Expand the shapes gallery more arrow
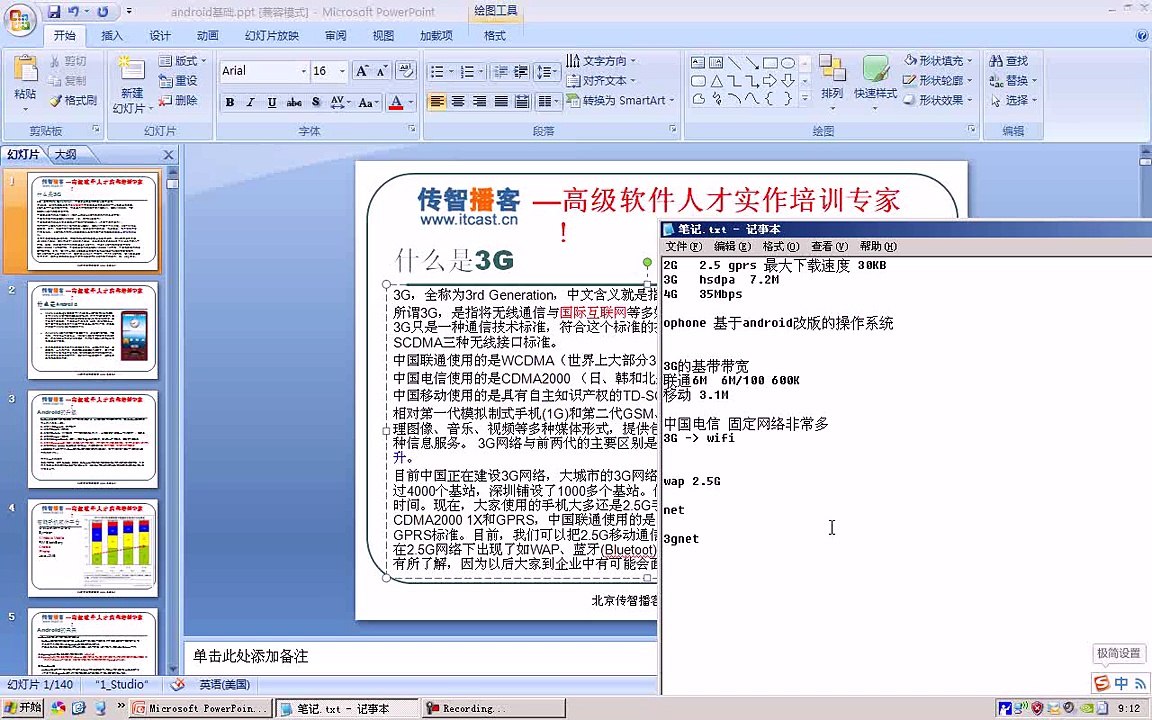Image resolution: width=1152 pixels, height=720 pixels. pyautogui.click(x=805, y=98)
